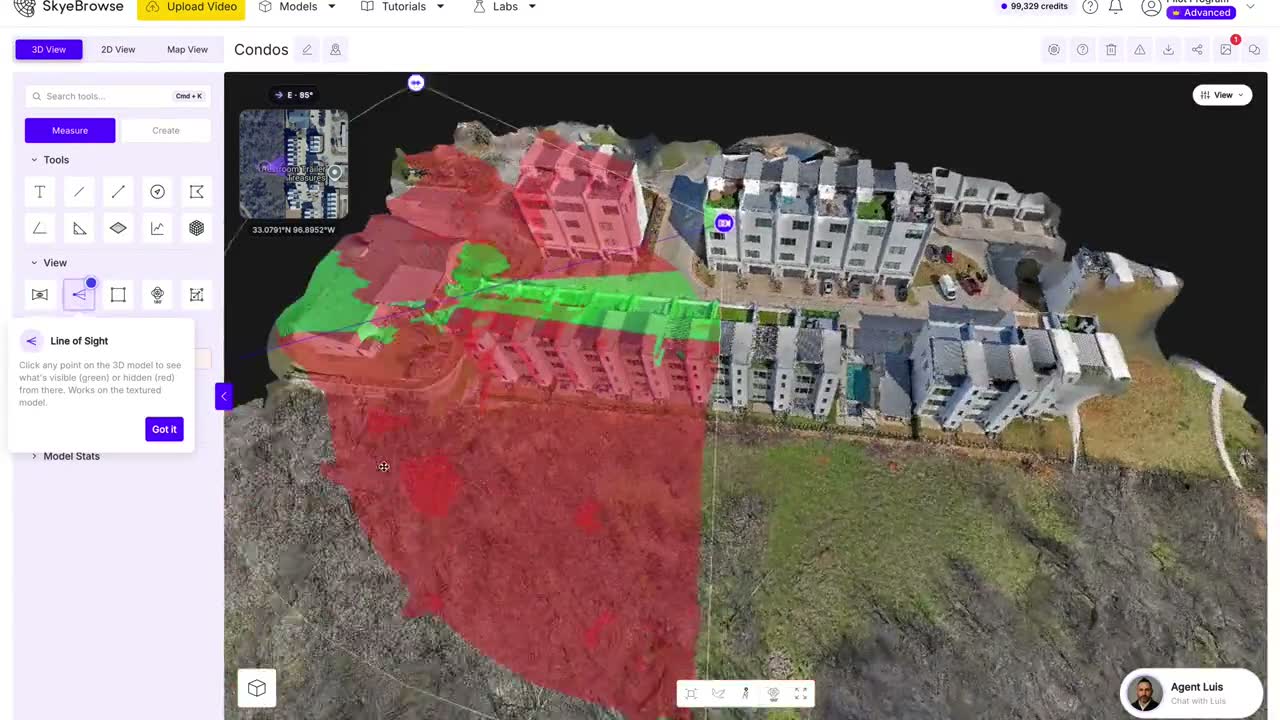The width and height of the screenshot is (1280, 720).
Task: Open the user account menu
Action: [1198, 8]
